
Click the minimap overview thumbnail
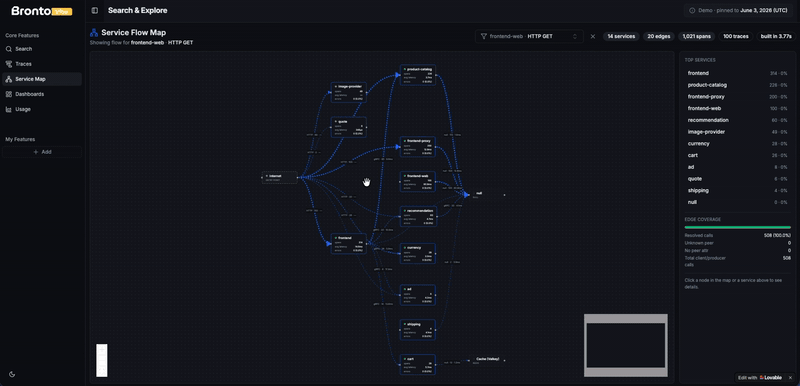[x=626, y=345]
